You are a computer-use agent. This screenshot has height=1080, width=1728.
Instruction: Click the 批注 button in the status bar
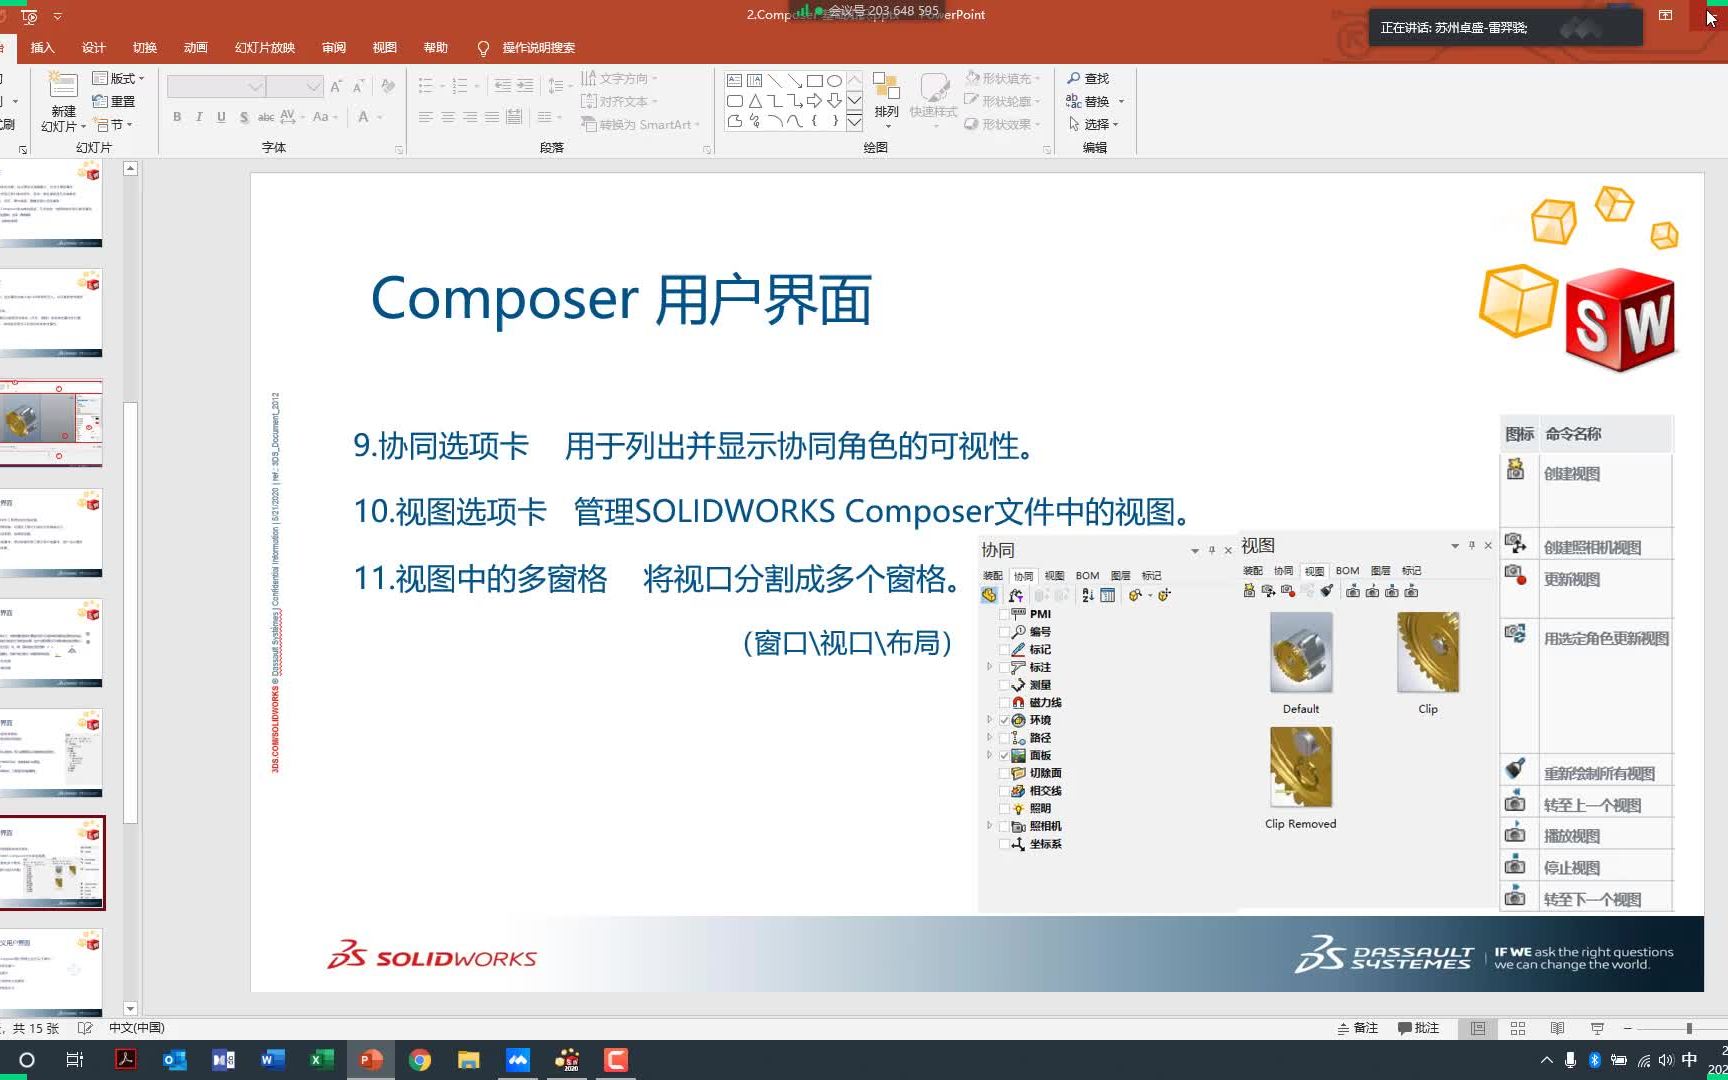coord(1419,1027)
